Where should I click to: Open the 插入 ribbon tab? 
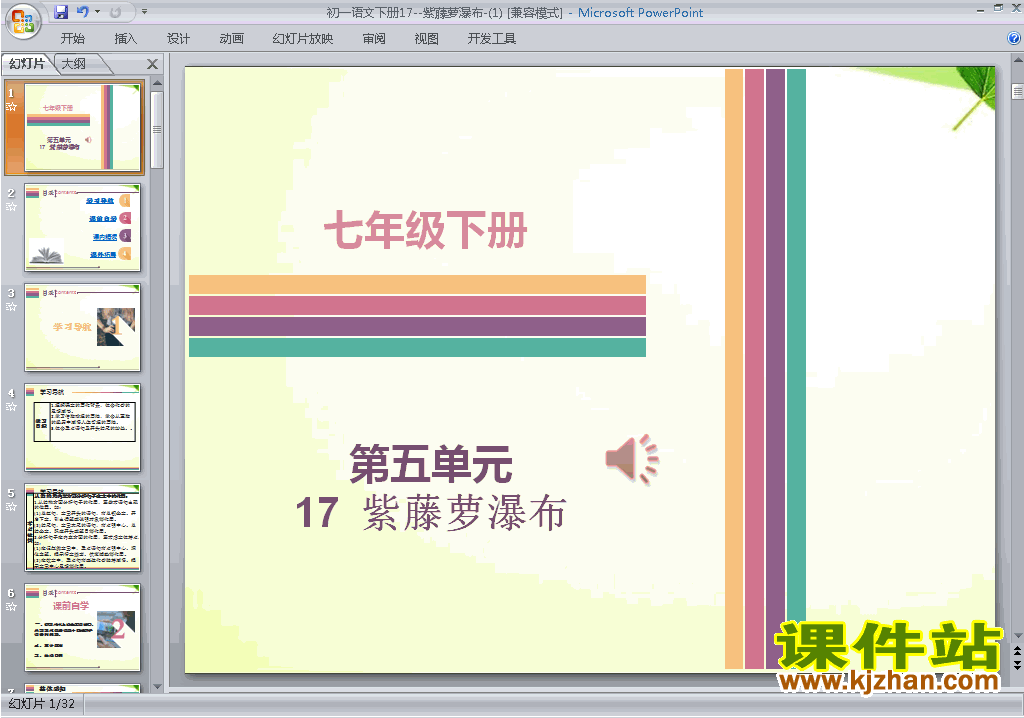[125, 39]
